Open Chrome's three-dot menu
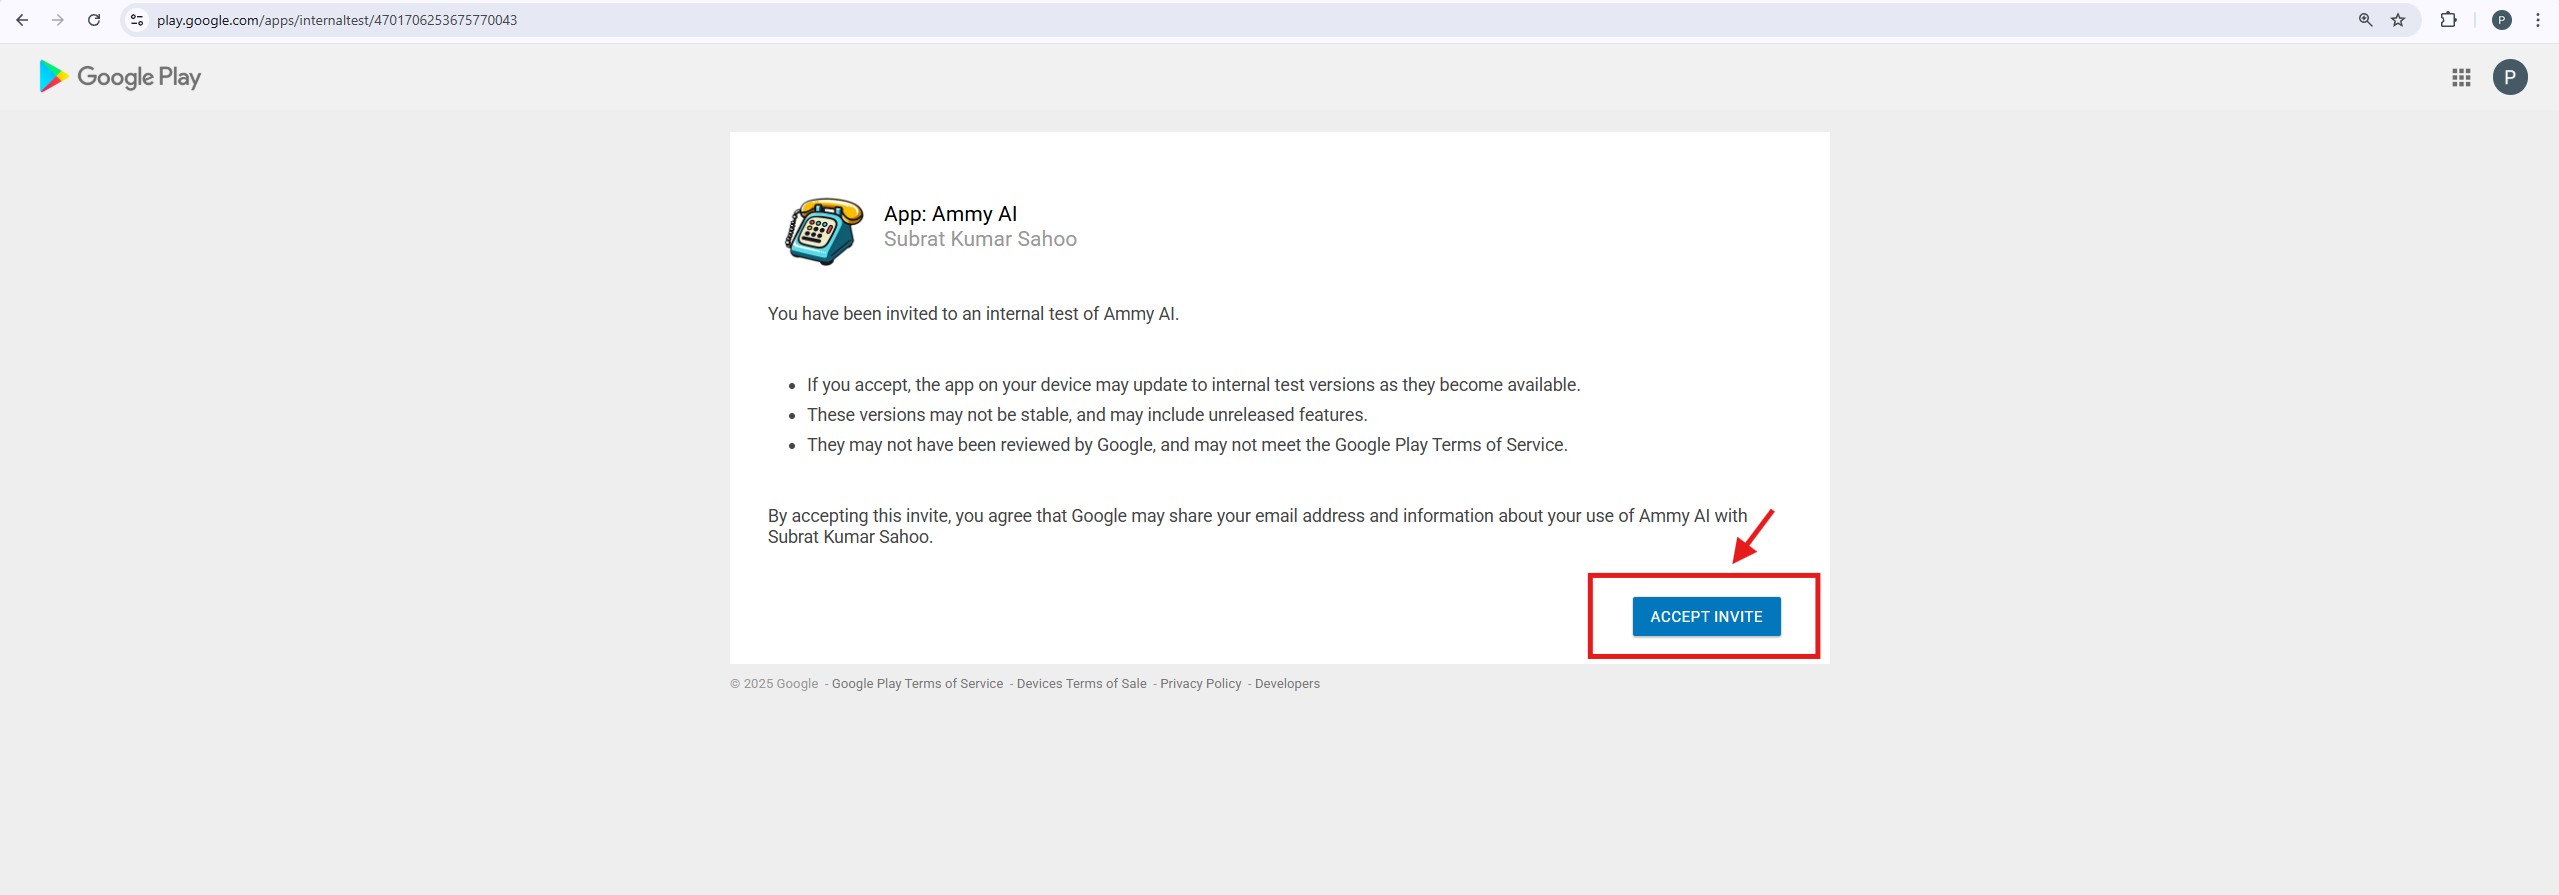Viewport: 2559px width, 895px height. [x=2538, y=20]
